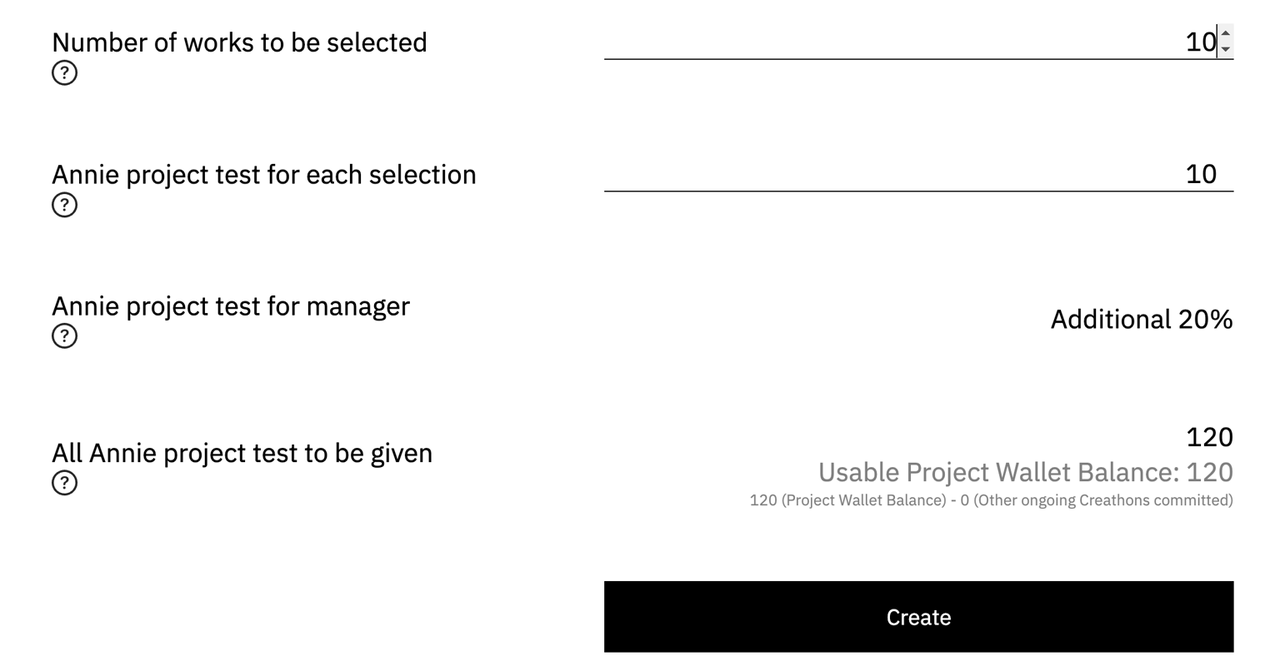Screen dimensions: 1280x671
Task: Click the underline below Number of works field
Action: [x=918, y=59]
